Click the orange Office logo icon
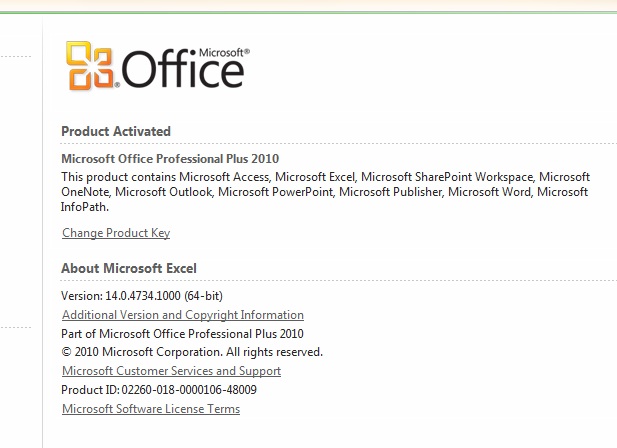This screenshot has height=448, width=617. tap(91, 65)
